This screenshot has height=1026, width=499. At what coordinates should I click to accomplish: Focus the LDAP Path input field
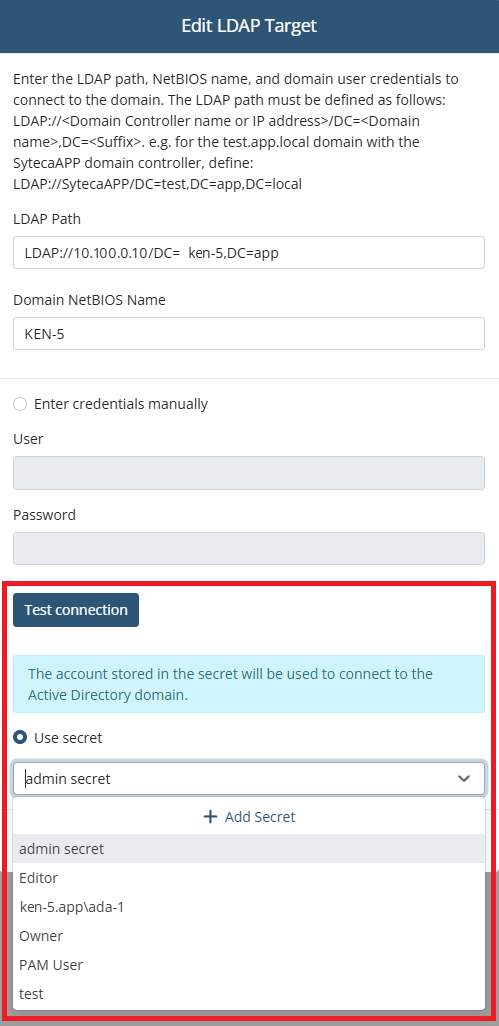(249, 253)
